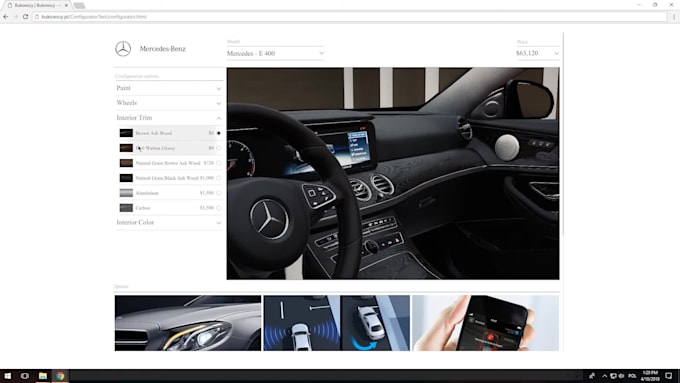Image resolution: width=680 pixels, height=383 pixels.
Task: Open the Chrome three-dot menu
Action: [674, 16]
